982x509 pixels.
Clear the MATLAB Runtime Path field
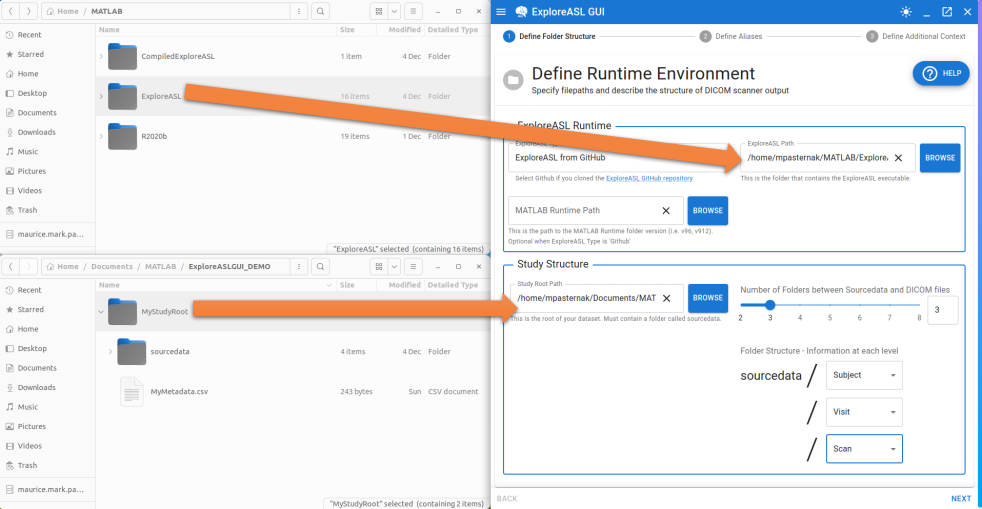[666, 211]
